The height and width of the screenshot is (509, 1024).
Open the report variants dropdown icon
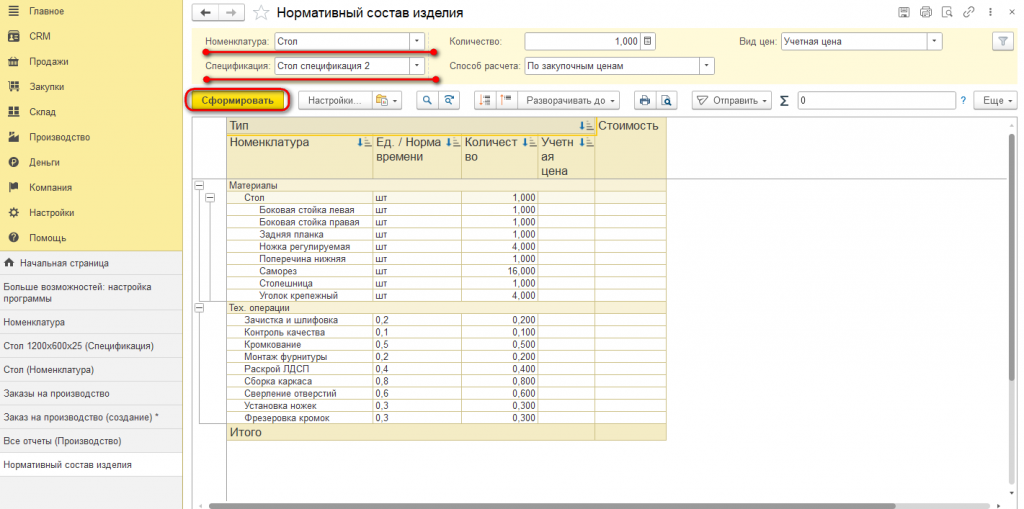(x=386, y=101)
